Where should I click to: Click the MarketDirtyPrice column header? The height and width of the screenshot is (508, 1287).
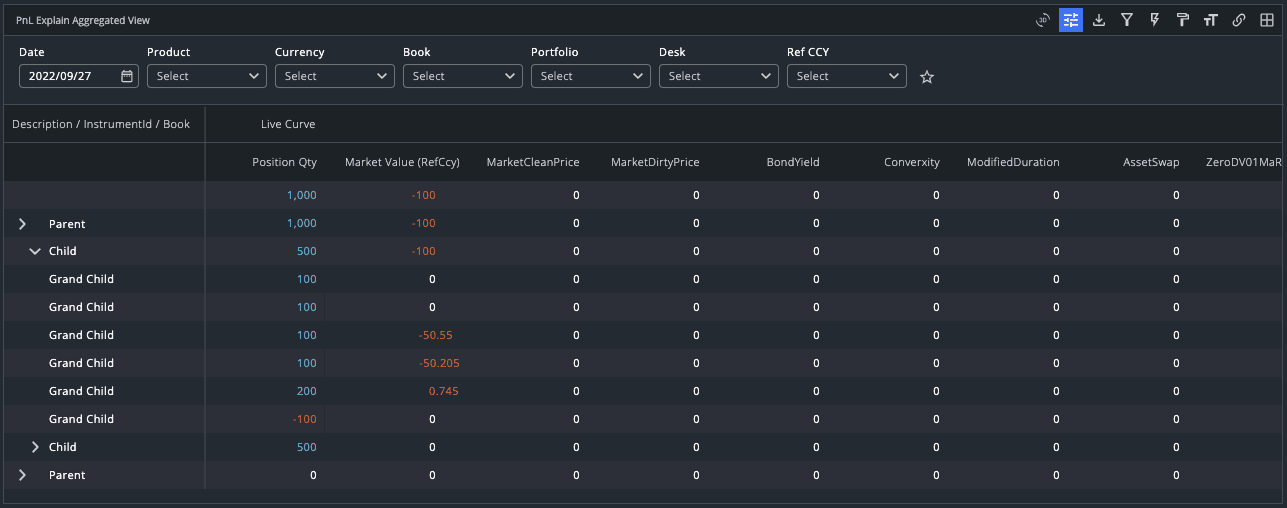click(655, 162)
